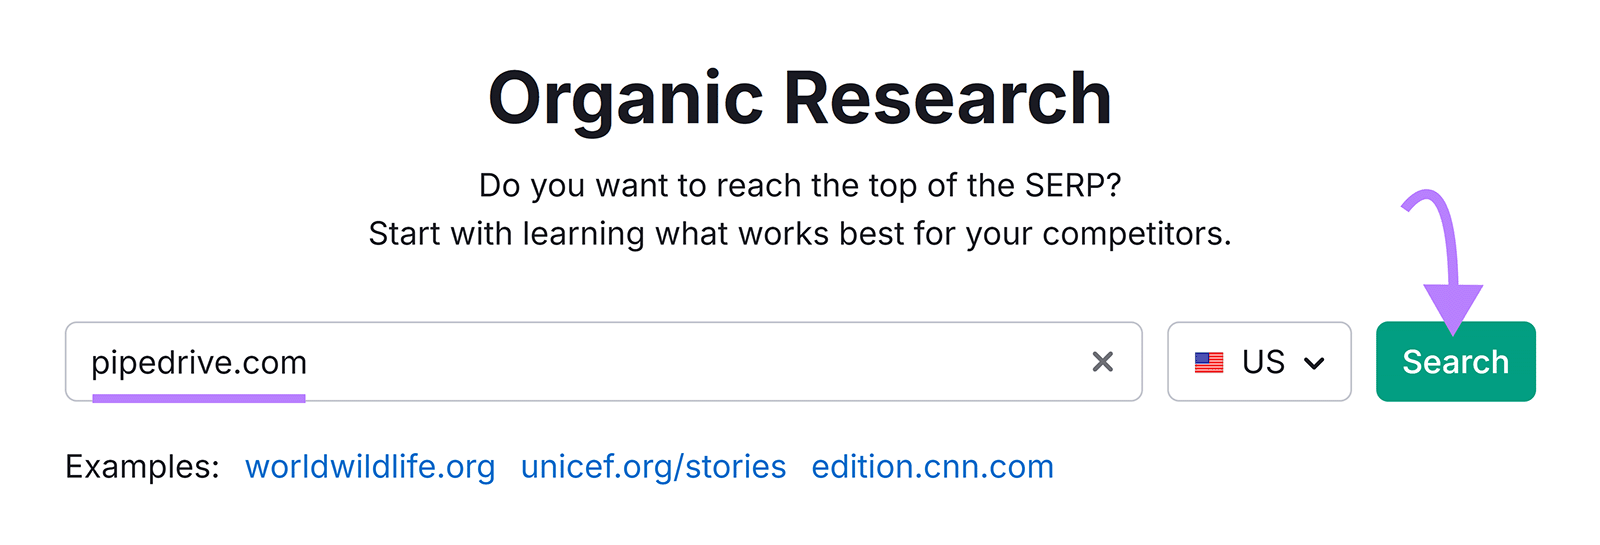Click the "reach the top of the SERP" line

point(800,185)
